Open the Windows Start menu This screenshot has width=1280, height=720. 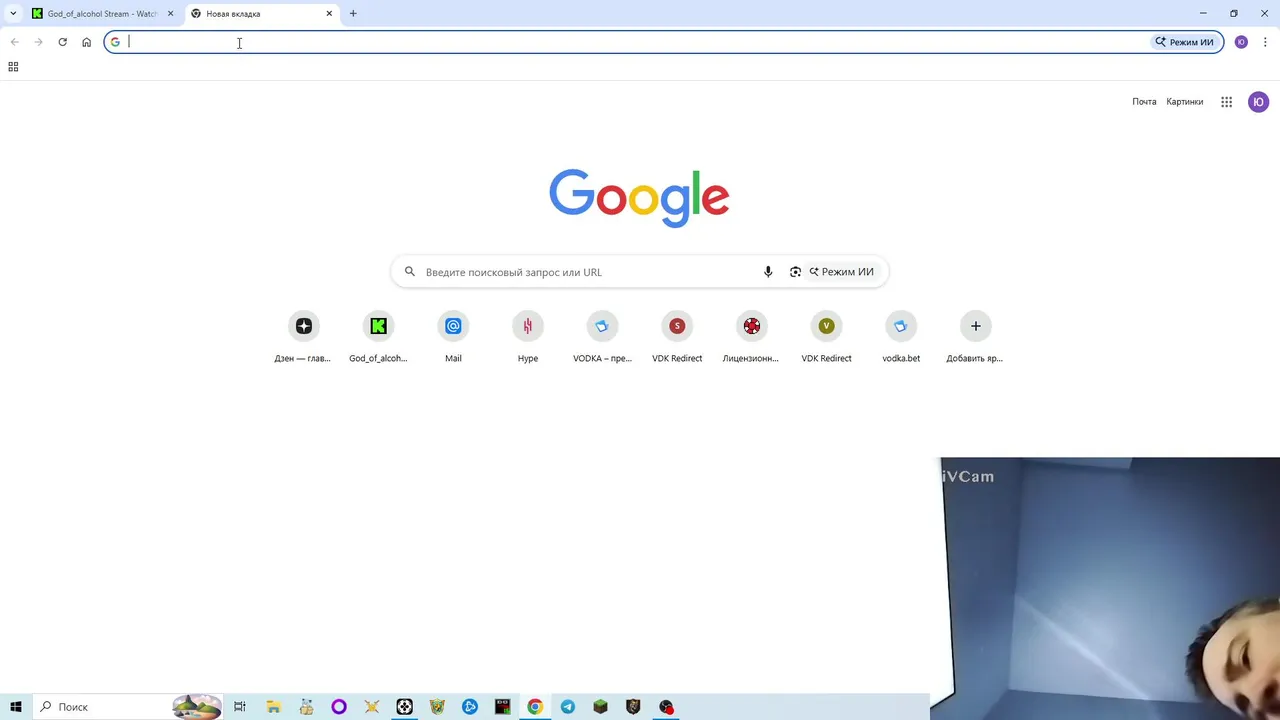tap(16, 707)
